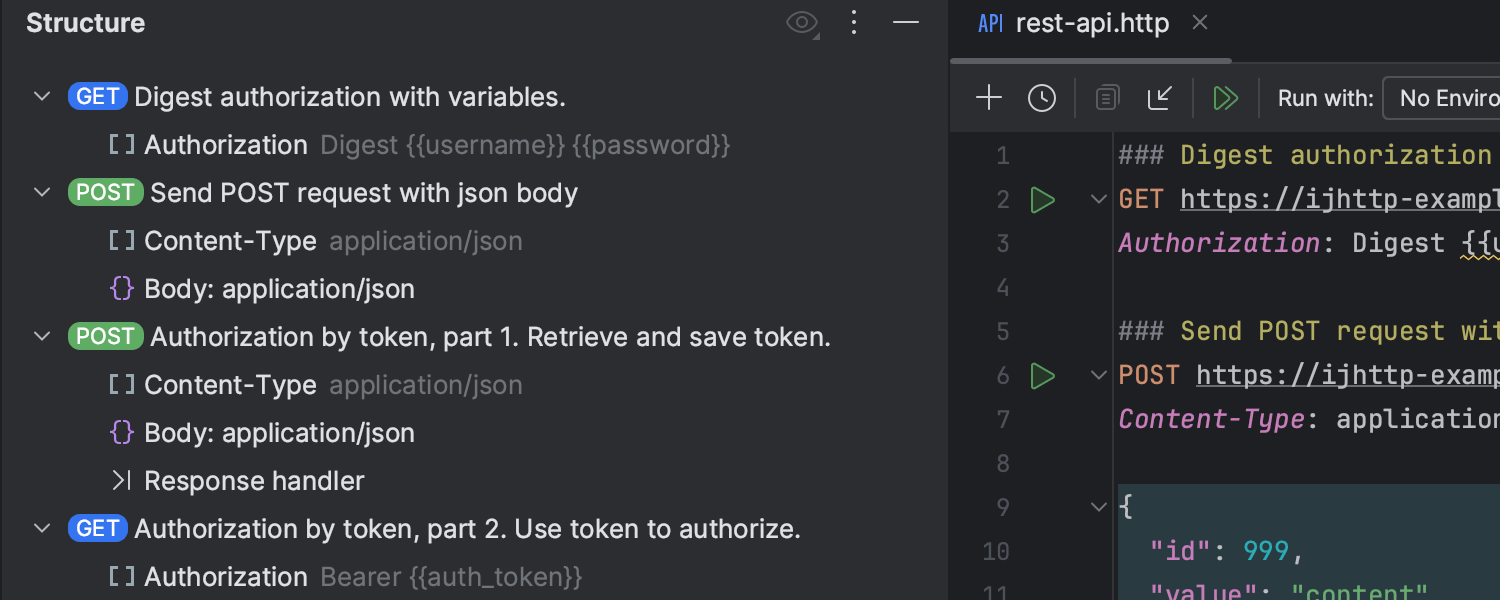Click the examples document icon in the editor toolbar
The width and height of the screenshot is (1500, 600).
click(1107, 98)
